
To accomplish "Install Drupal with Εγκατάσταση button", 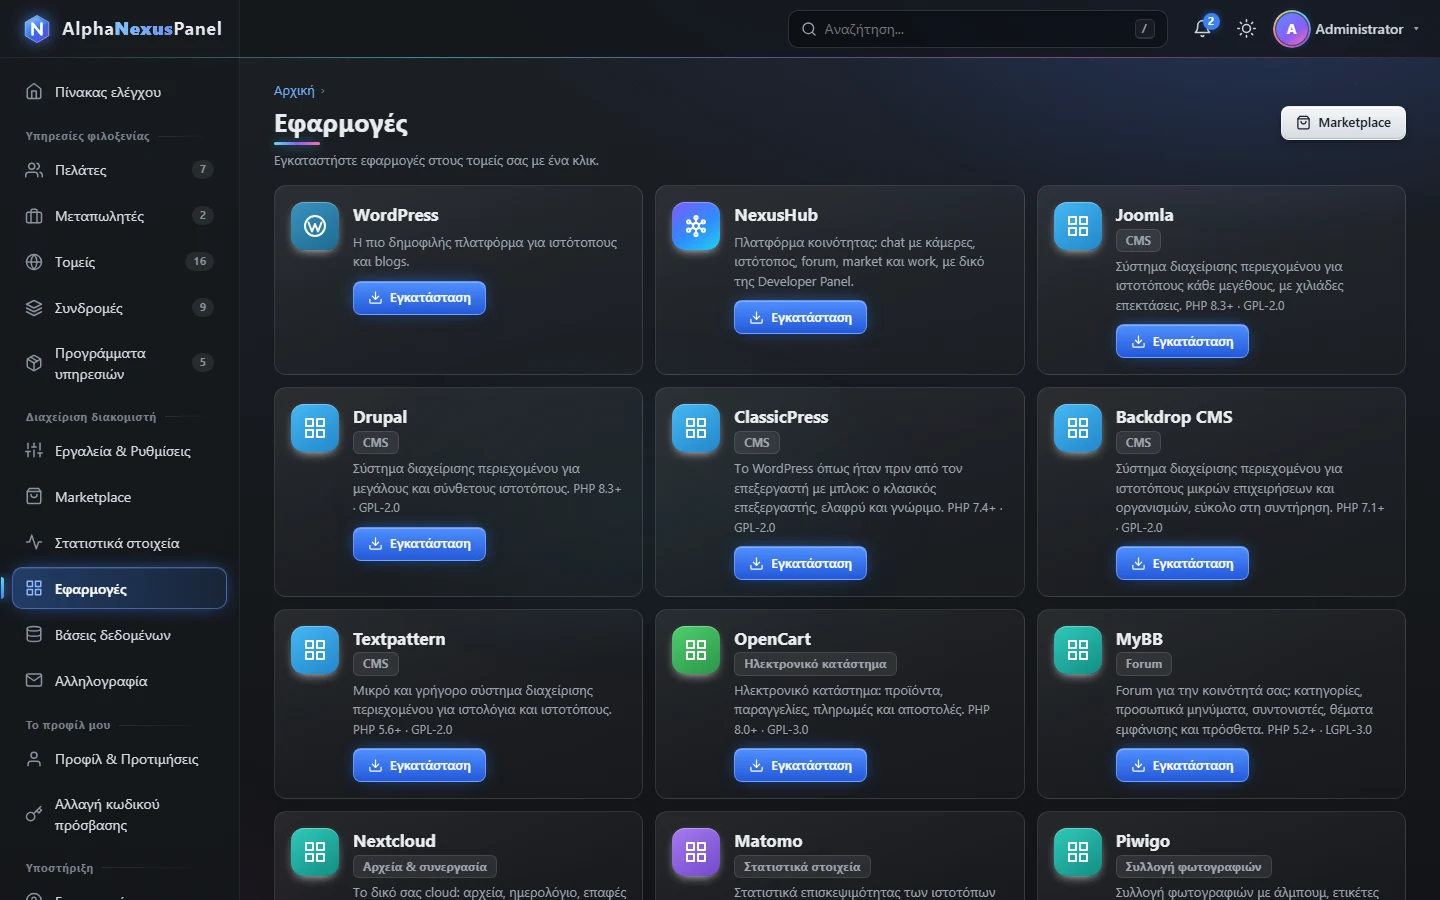I will tap(419, 544).
